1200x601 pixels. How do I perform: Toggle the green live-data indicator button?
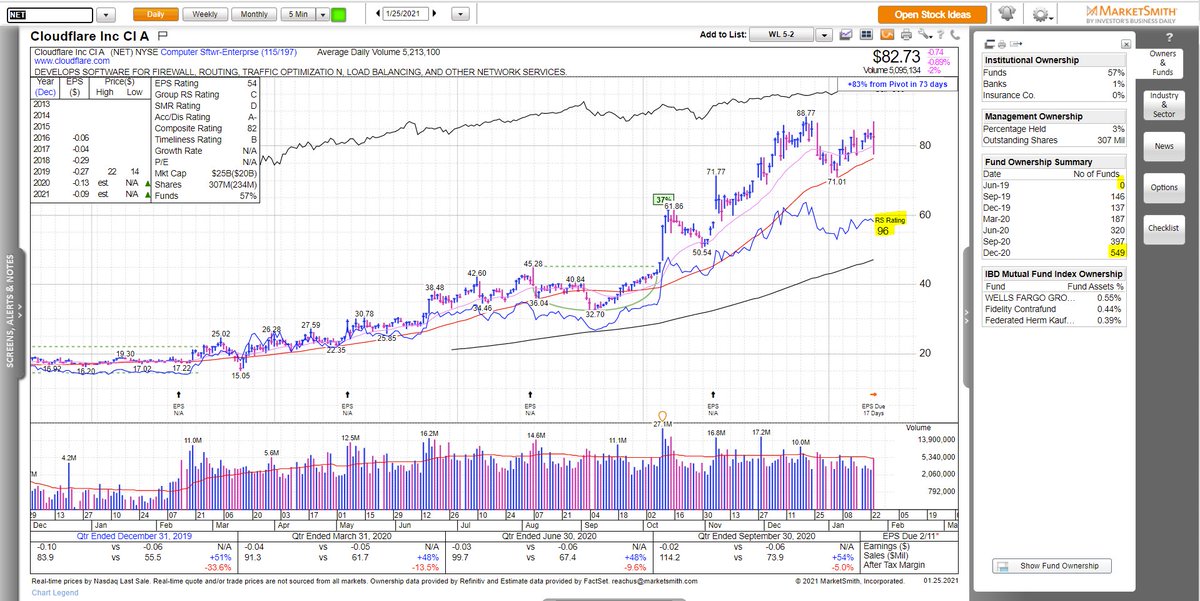pyautogui.click(x=338, y=15)
